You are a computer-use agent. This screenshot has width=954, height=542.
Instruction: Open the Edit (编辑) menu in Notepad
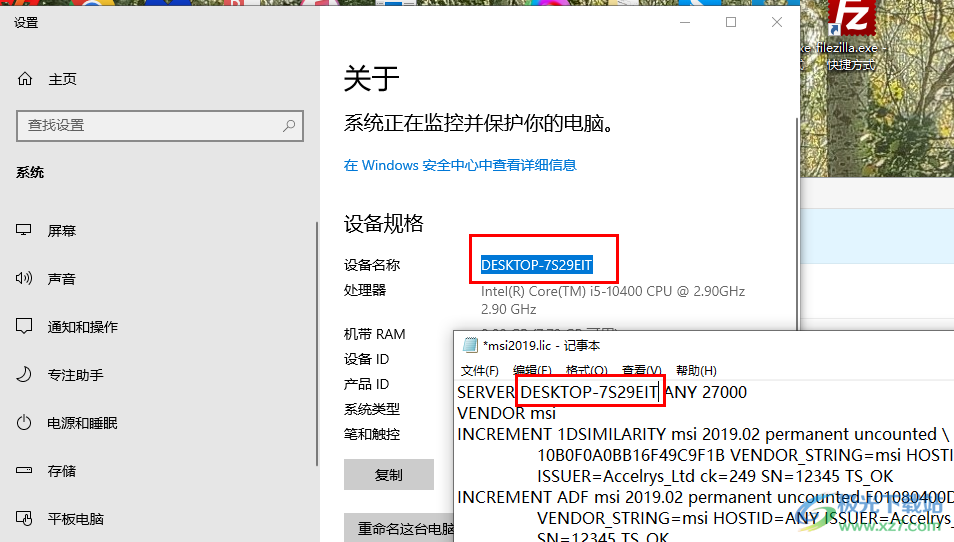(532, 370)
